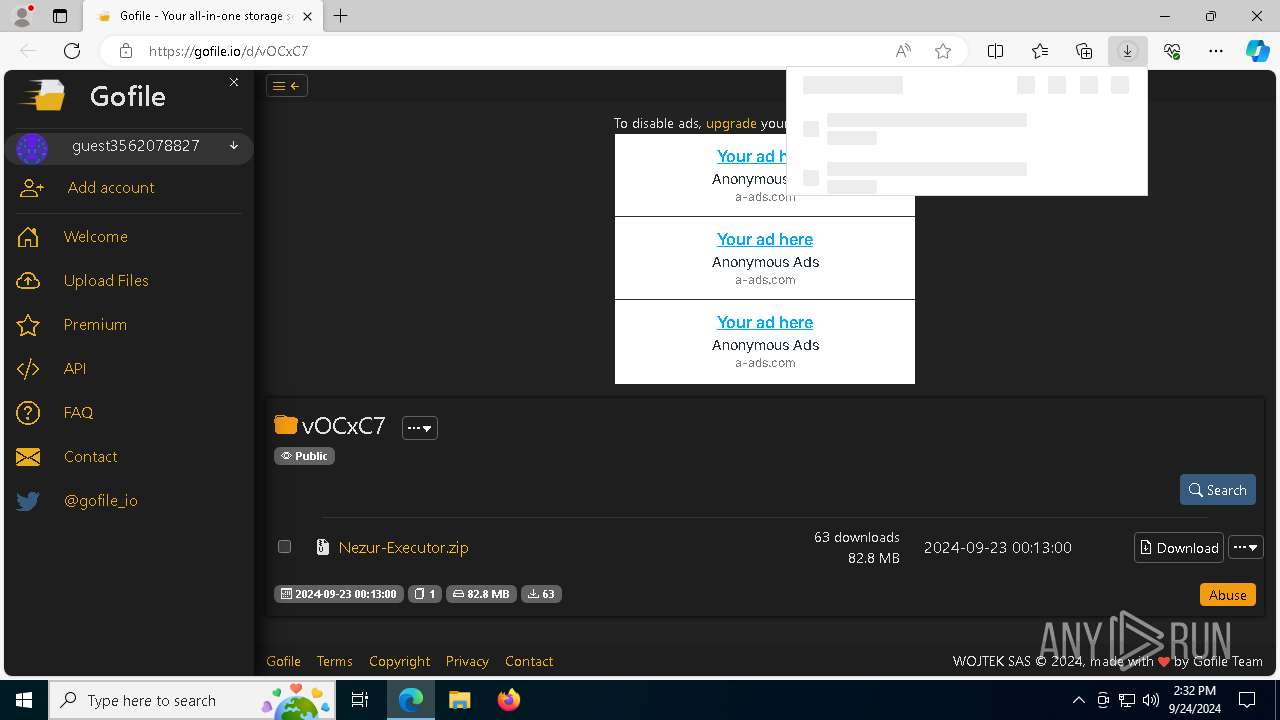Expand guest3562078827 account dropdown
Image resolution: width=1280 pixels, height=720 pixels.
pyautogui.click(x=234, y=146)
